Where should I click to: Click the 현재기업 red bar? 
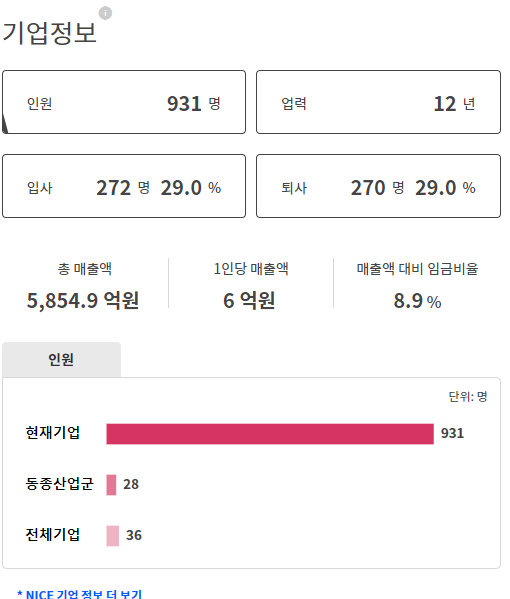270,434
